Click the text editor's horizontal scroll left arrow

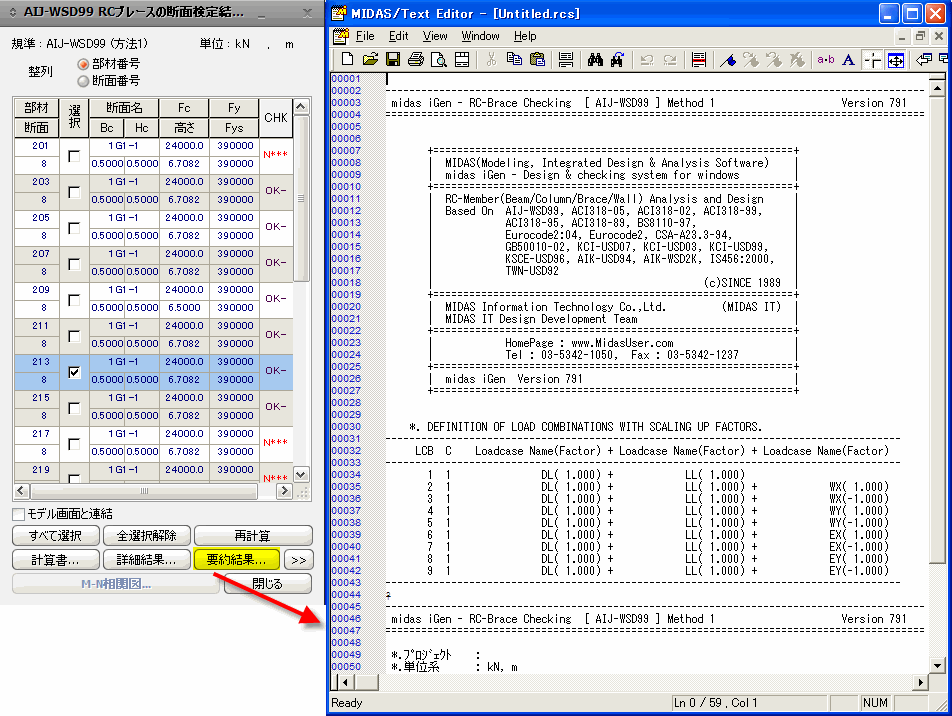coord(345,683)
